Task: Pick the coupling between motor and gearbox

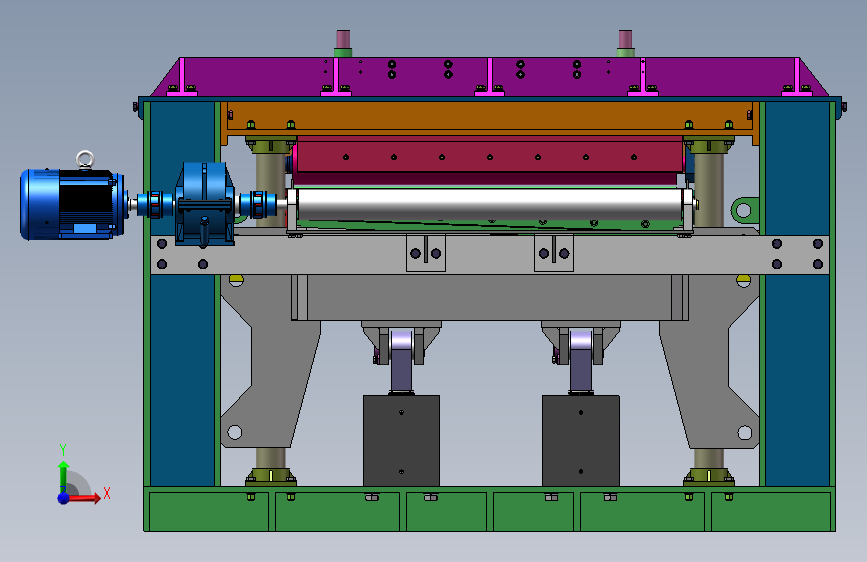Action: click(154, 204)
